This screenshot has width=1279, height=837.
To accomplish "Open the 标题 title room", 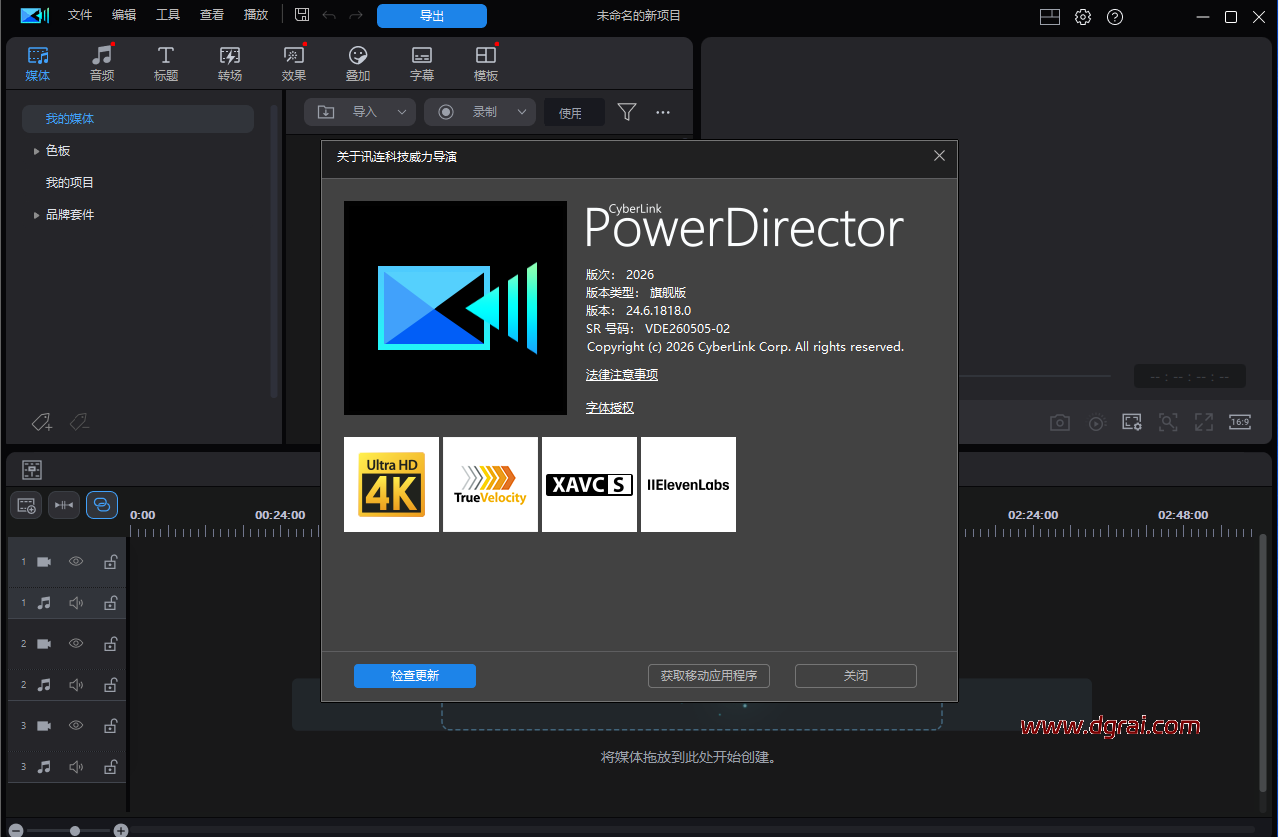I will (x=166, y=64).
